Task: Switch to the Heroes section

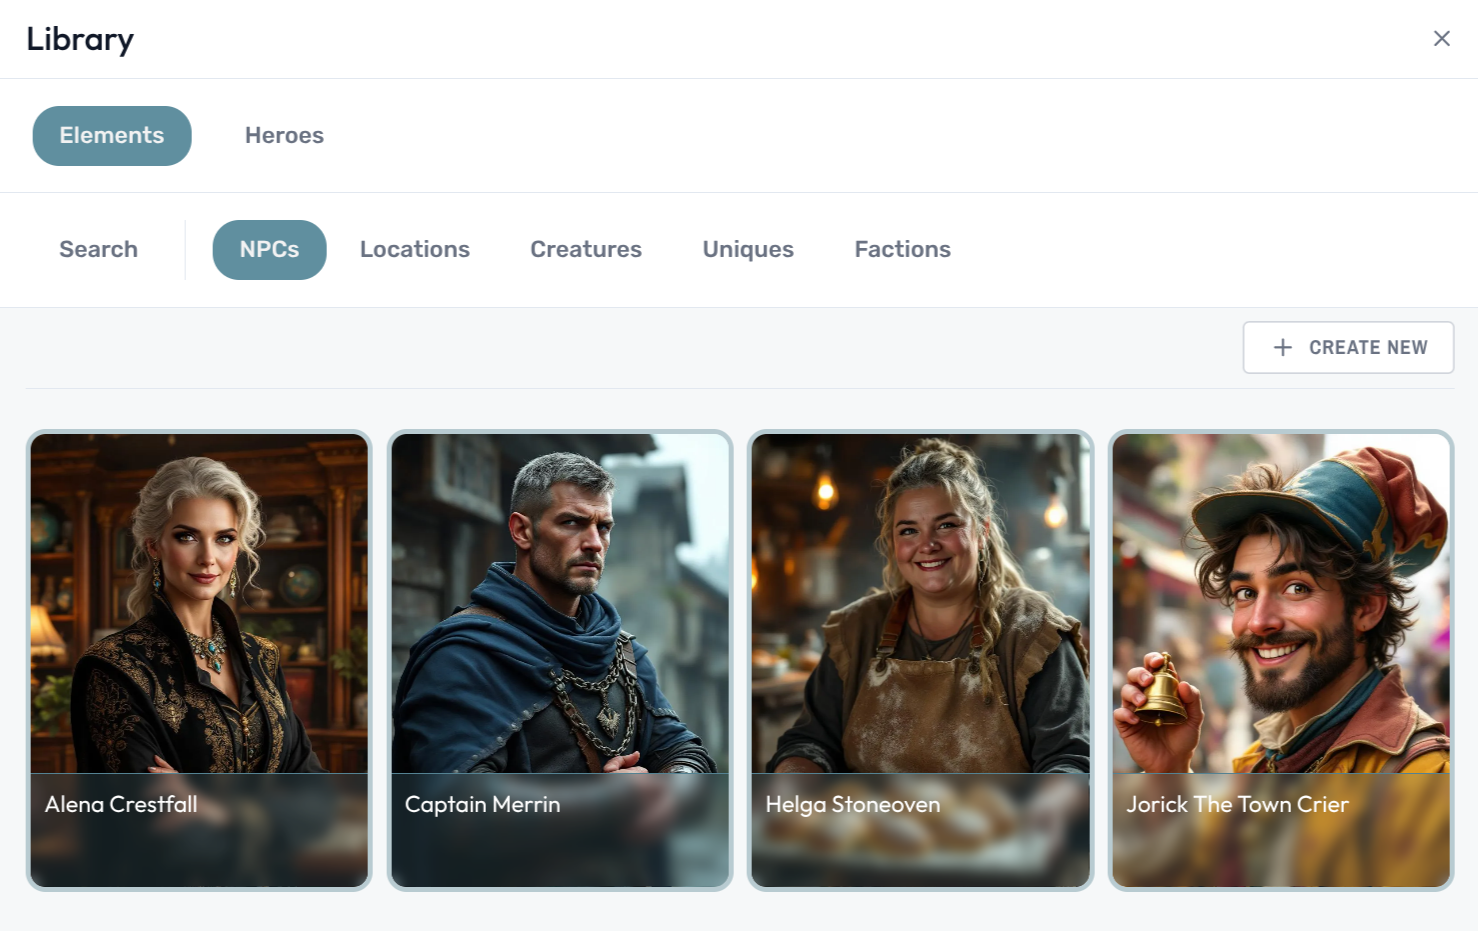Action: point(284,135)
